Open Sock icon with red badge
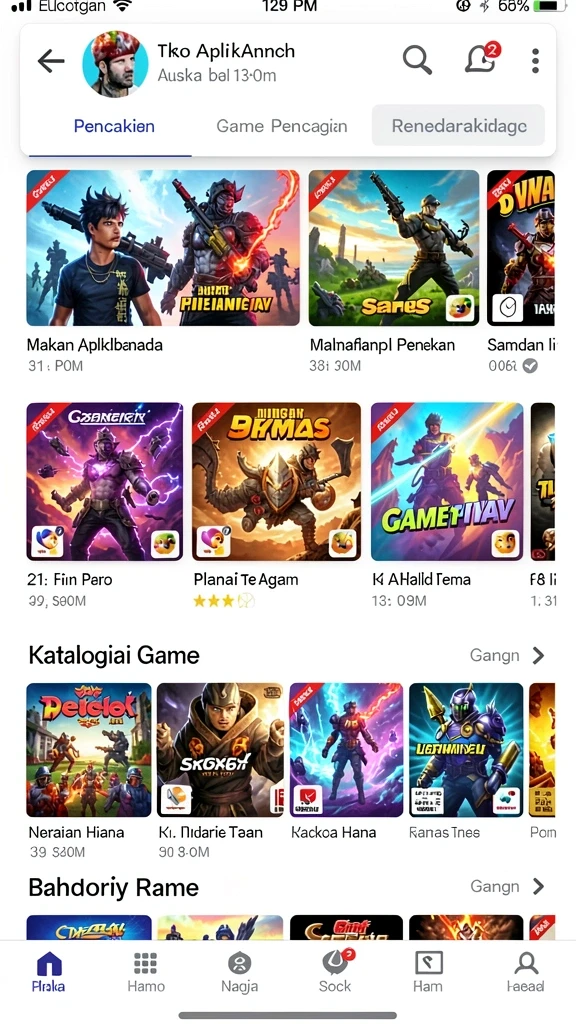The height and width of the screenshot is (1024, 576). [x=335, y=972]
